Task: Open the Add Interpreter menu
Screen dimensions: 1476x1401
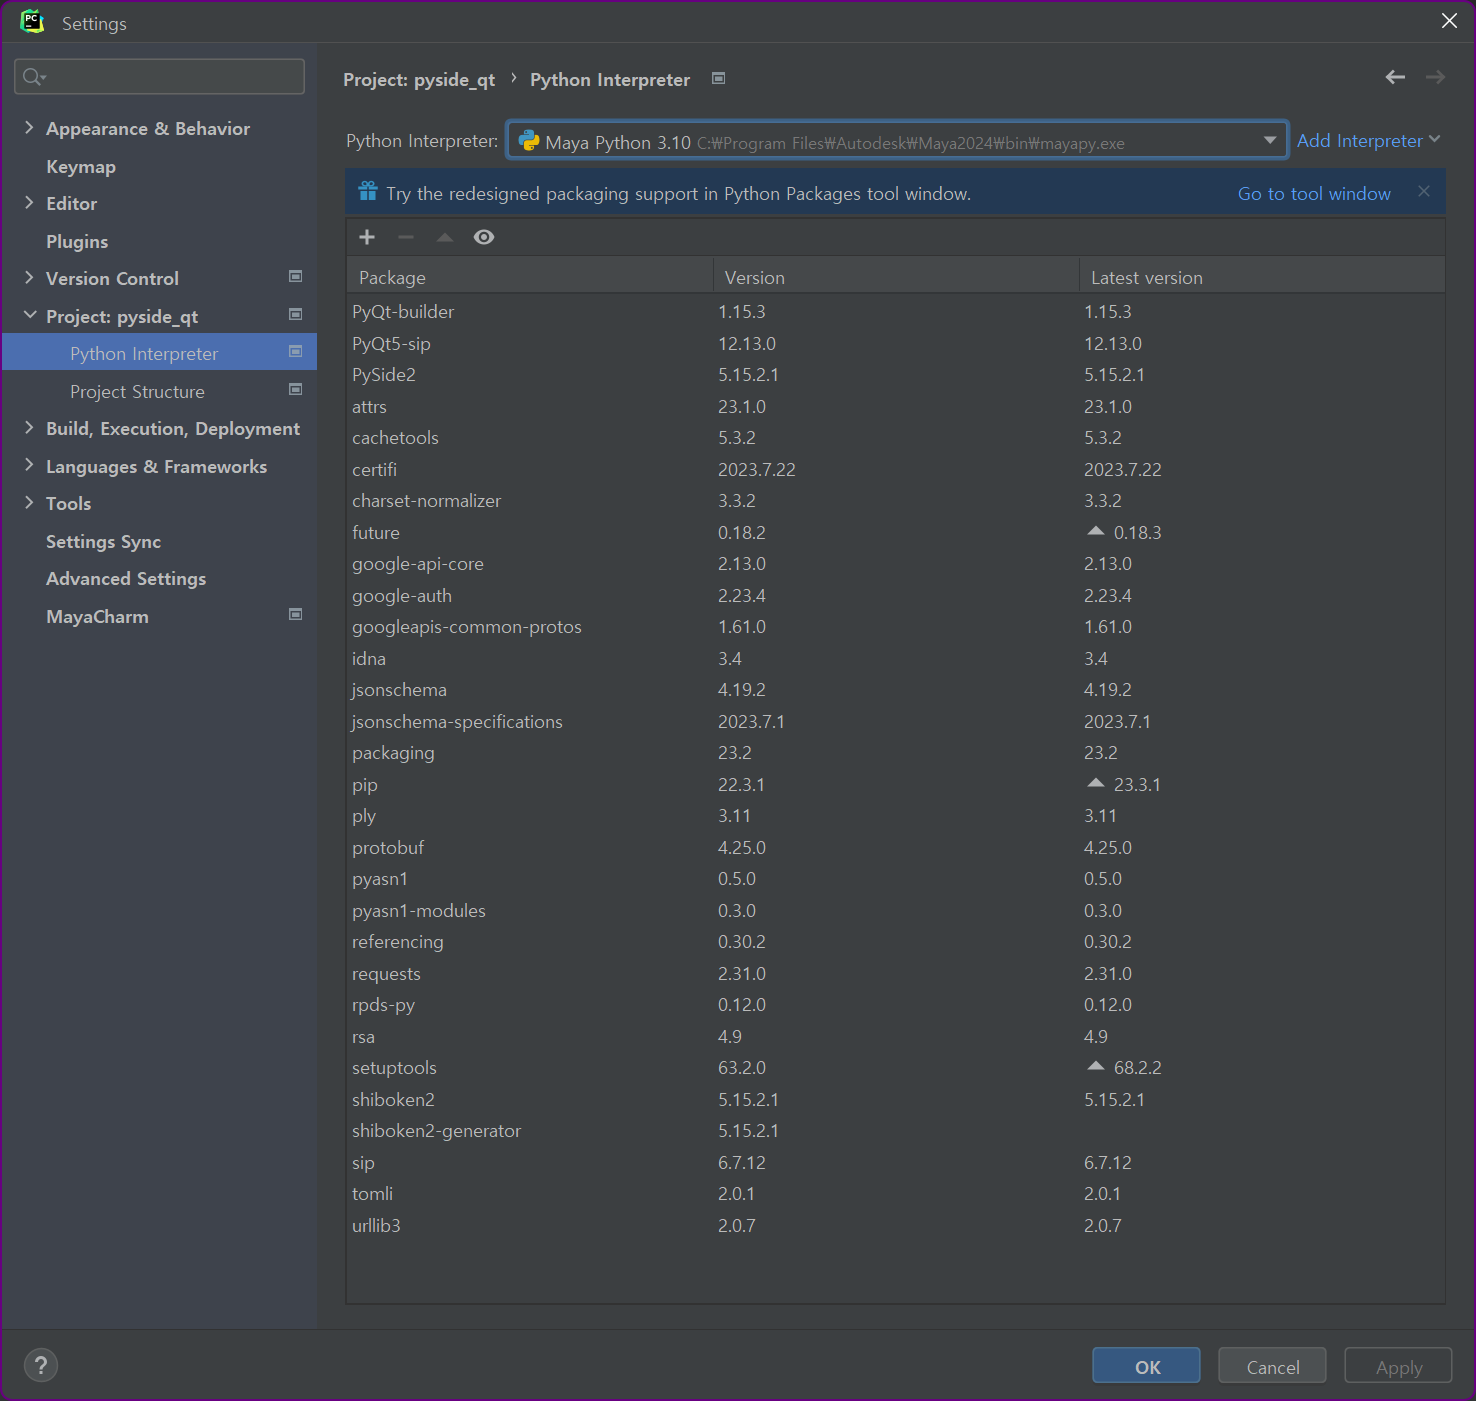Action: tap(1368, 141)
